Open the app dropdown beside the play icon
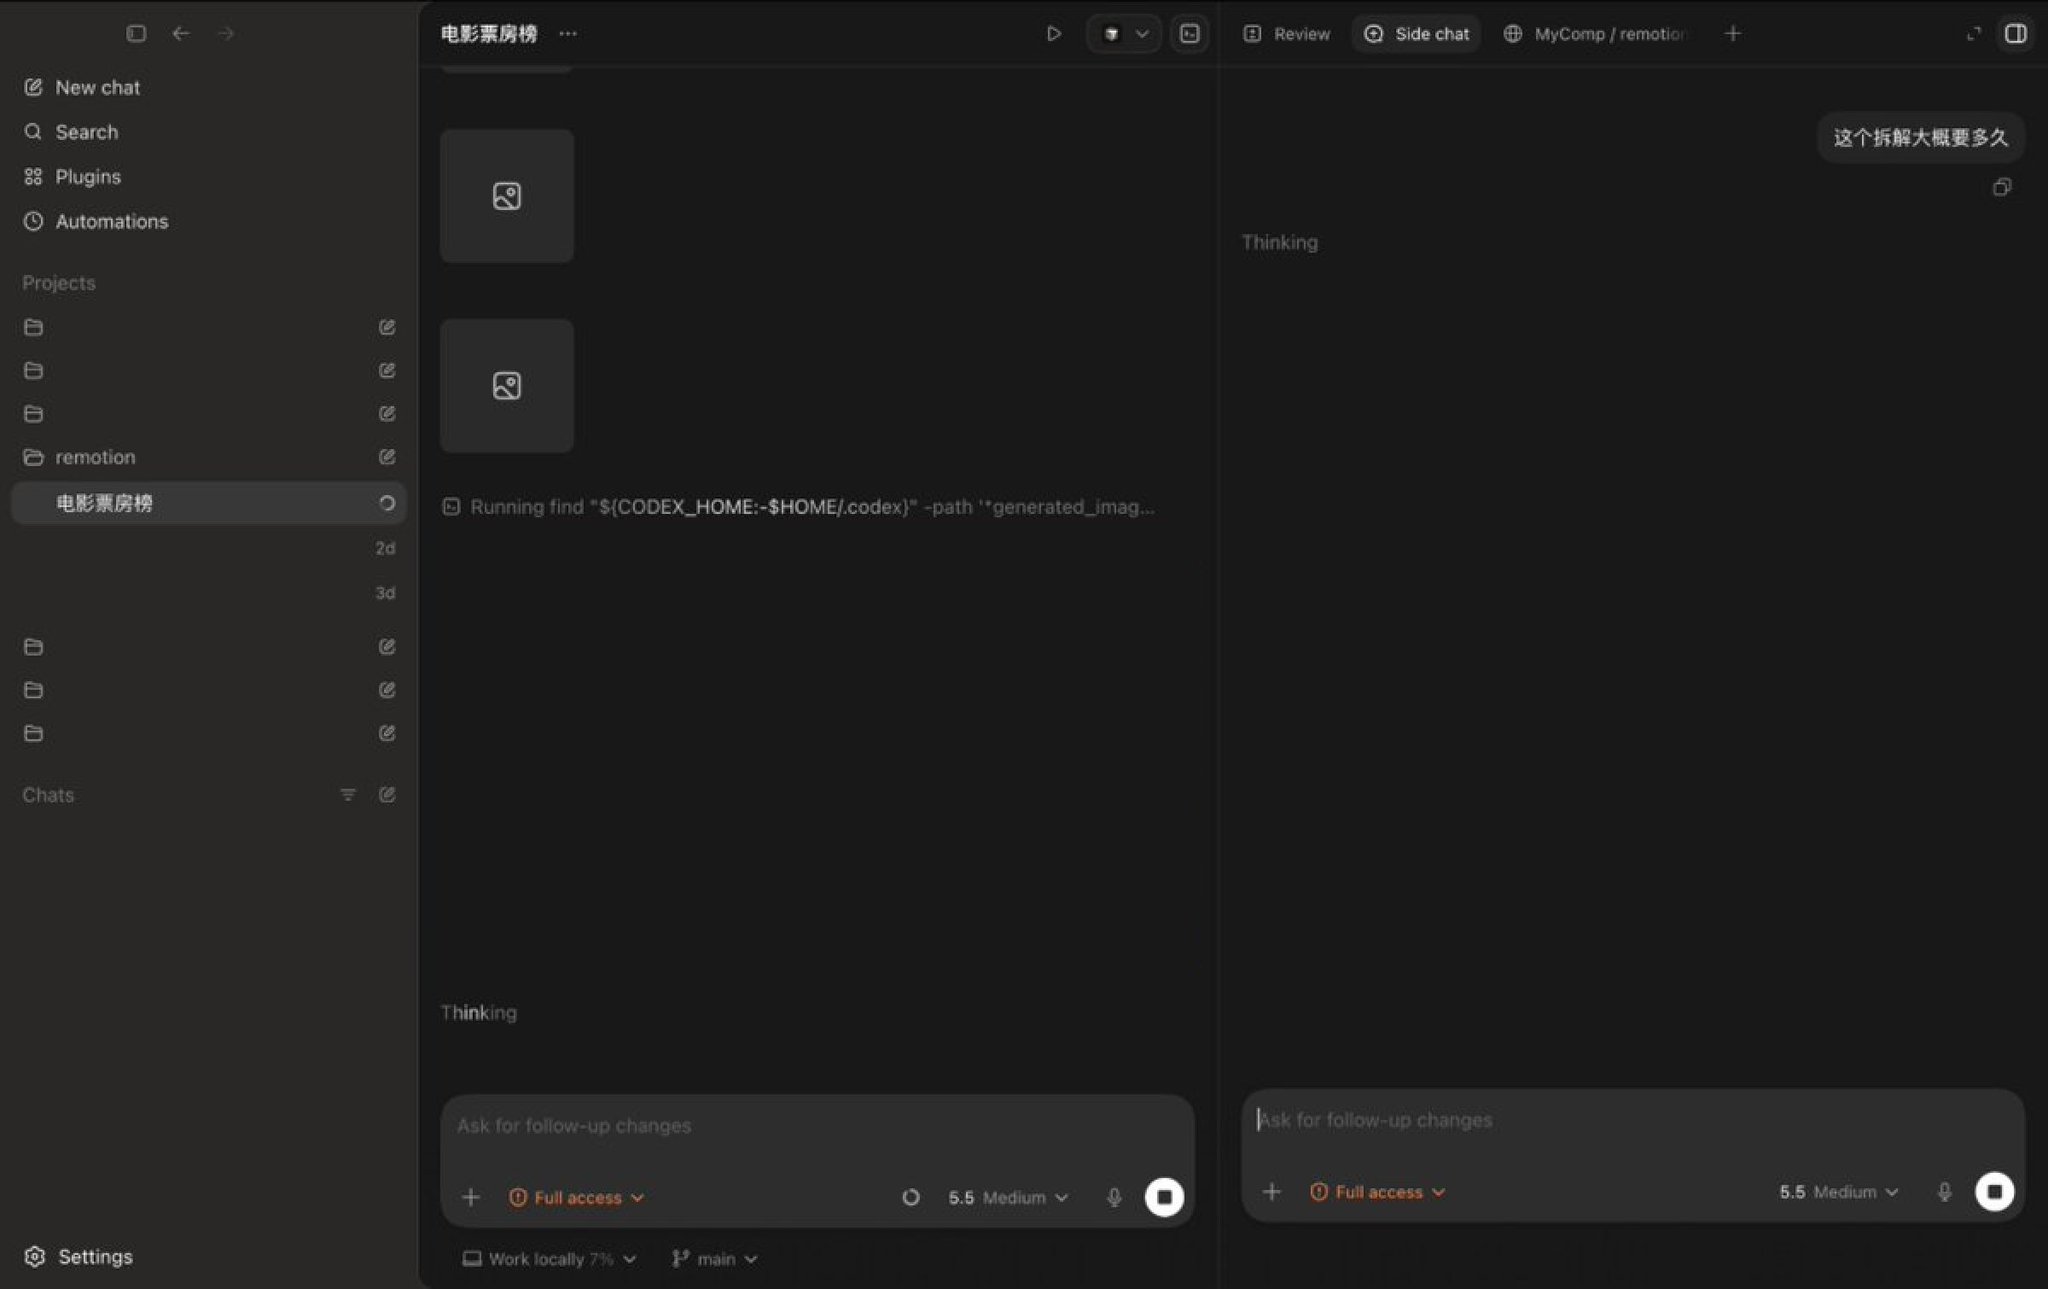The image size is (2048, 1289). point(1124,33)
